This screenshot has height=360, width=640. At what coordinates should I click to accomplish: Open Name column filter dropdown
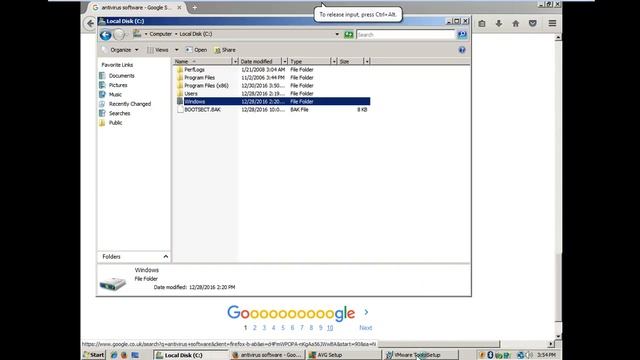pyautogui.click(x=235, y=61)
